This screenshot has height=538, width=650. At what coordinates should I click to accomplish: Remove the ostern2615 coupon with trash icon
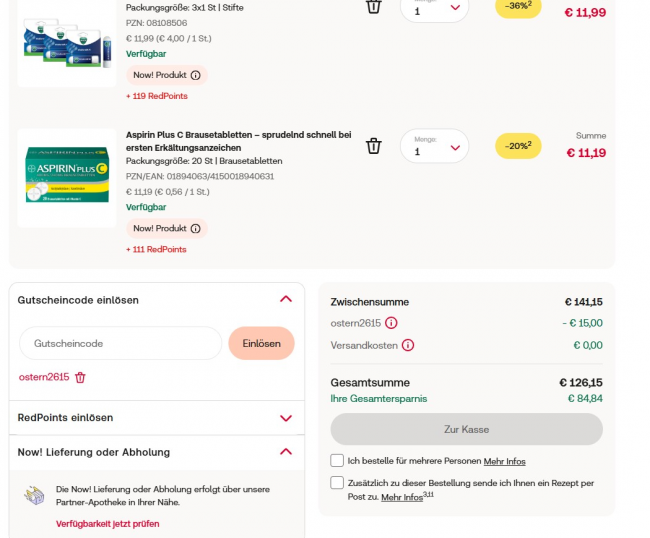click(x=81, y=377)
